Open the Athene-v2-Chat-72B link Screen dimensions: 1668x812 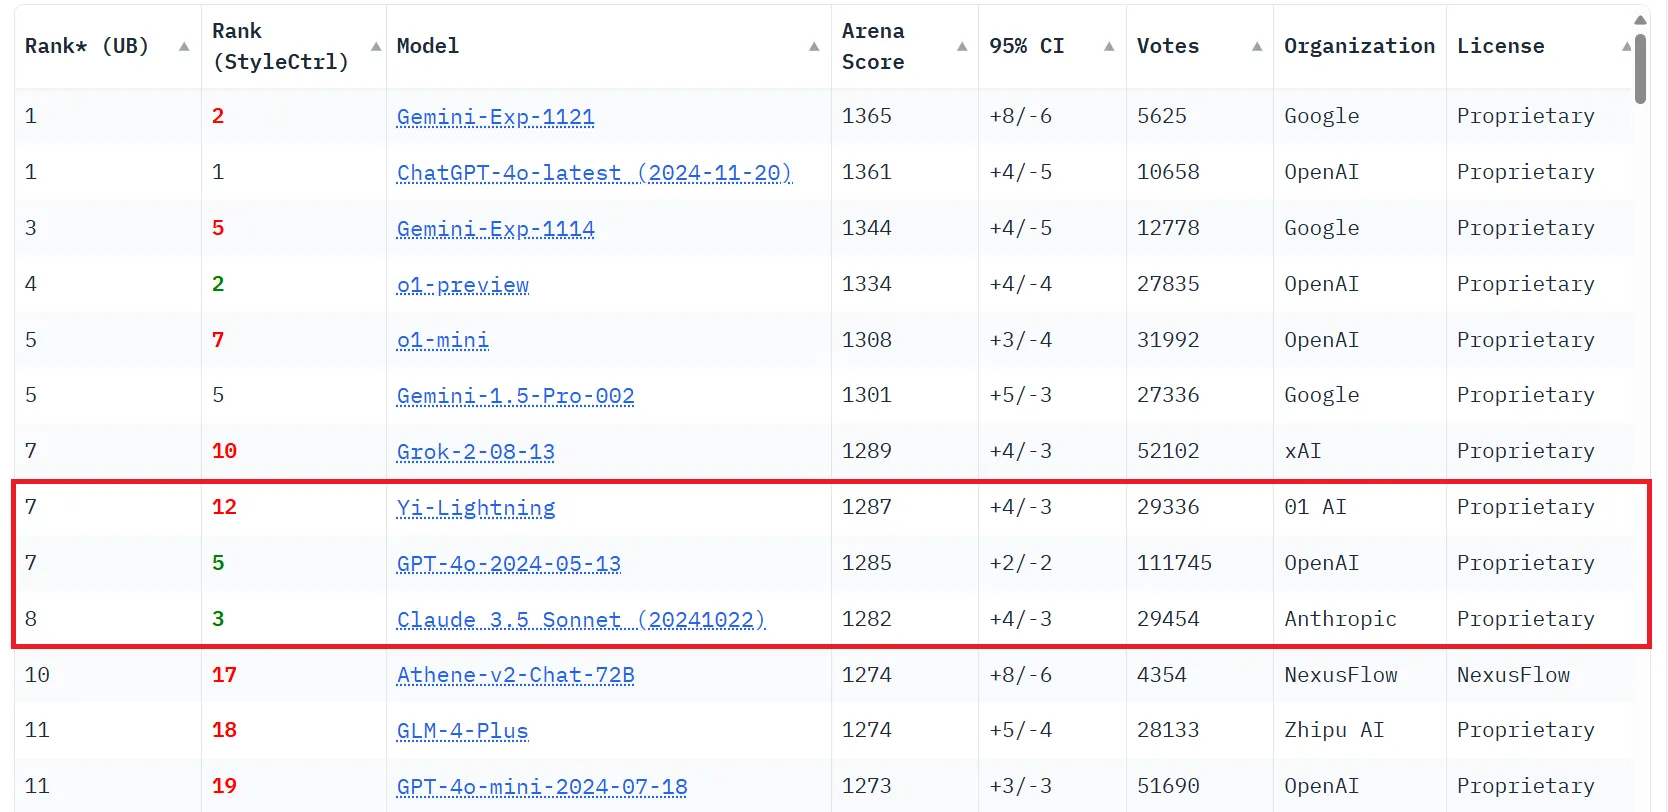pos(515,676)
